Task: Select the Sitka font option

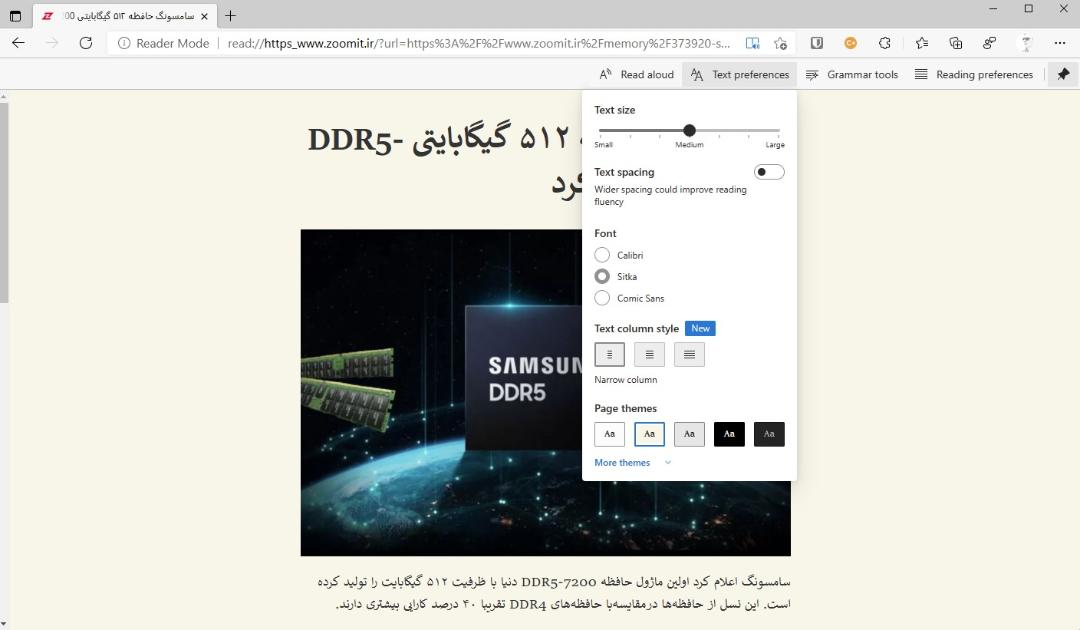Action: tap(602, 276)
